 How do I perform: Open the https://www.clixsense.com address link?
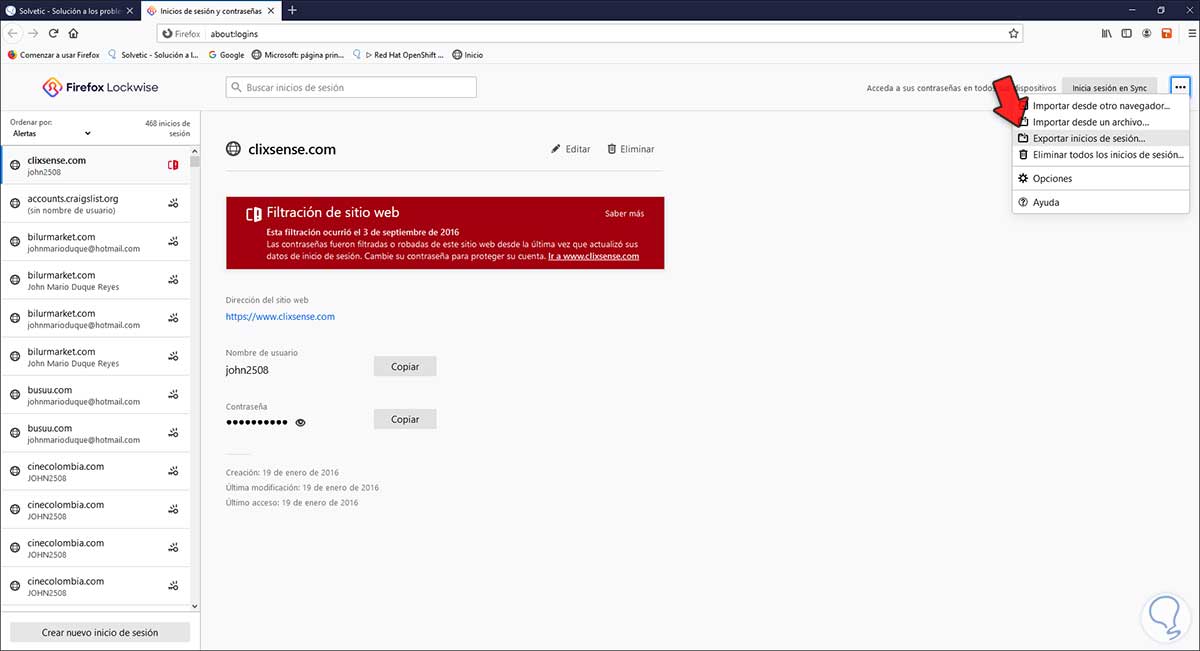click(280, 316)
